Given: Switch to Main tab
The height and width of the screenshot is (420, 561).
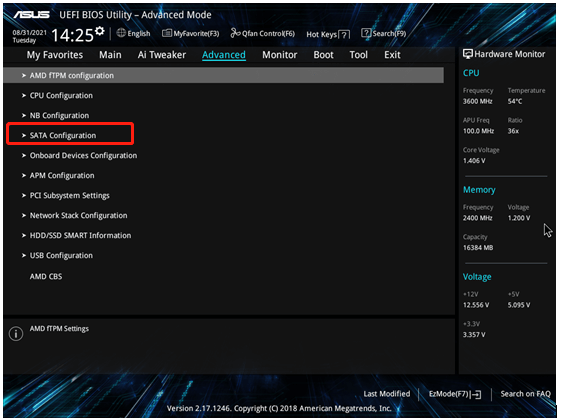Looking at the screenshot, I should pos(110,55).
